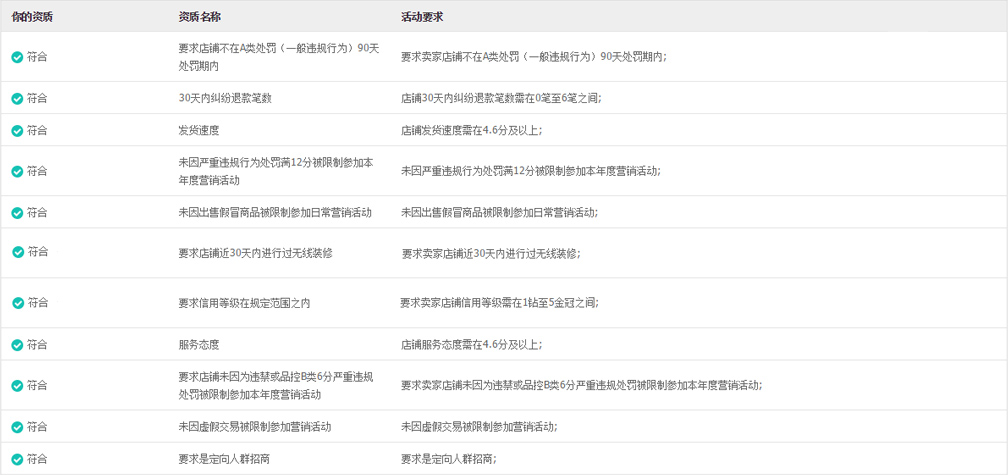
Task: Click green check icon in 定向人群招商 row
Action: click(17, 460)
